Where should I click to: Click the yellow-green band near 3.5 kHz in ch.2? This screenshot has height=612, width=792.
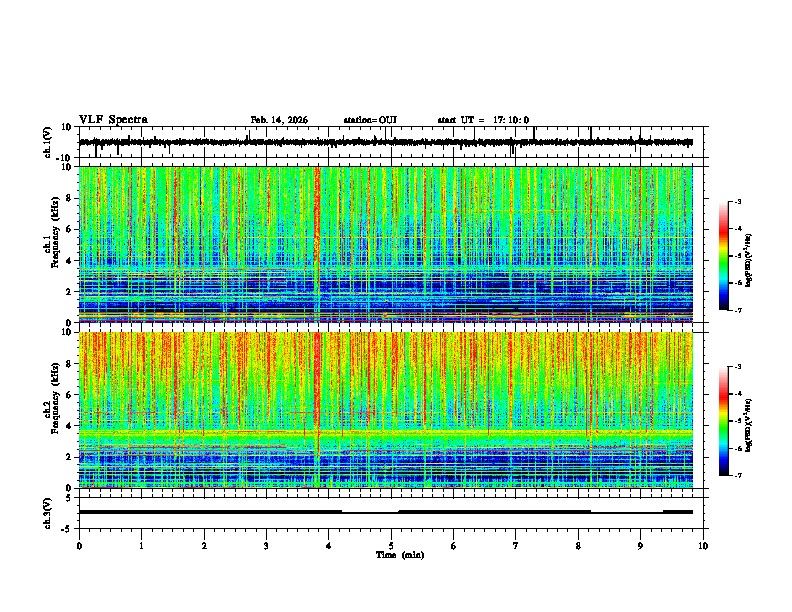click(x=385, y=433)
